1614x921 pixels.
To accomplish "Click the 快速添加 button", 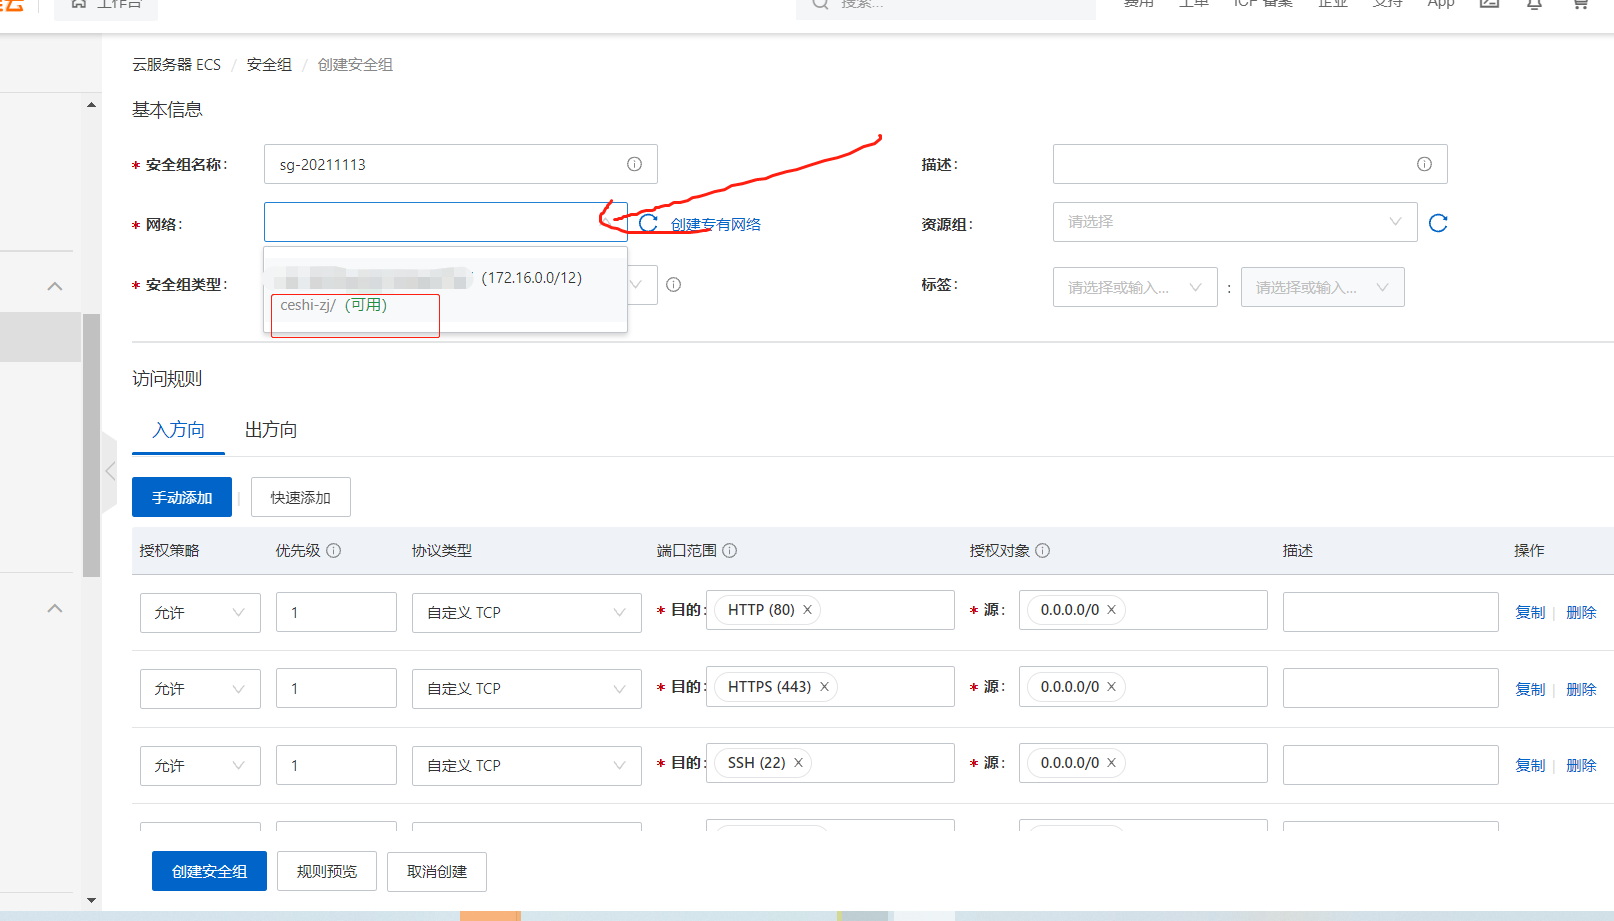I will click(x=300, y=497).
